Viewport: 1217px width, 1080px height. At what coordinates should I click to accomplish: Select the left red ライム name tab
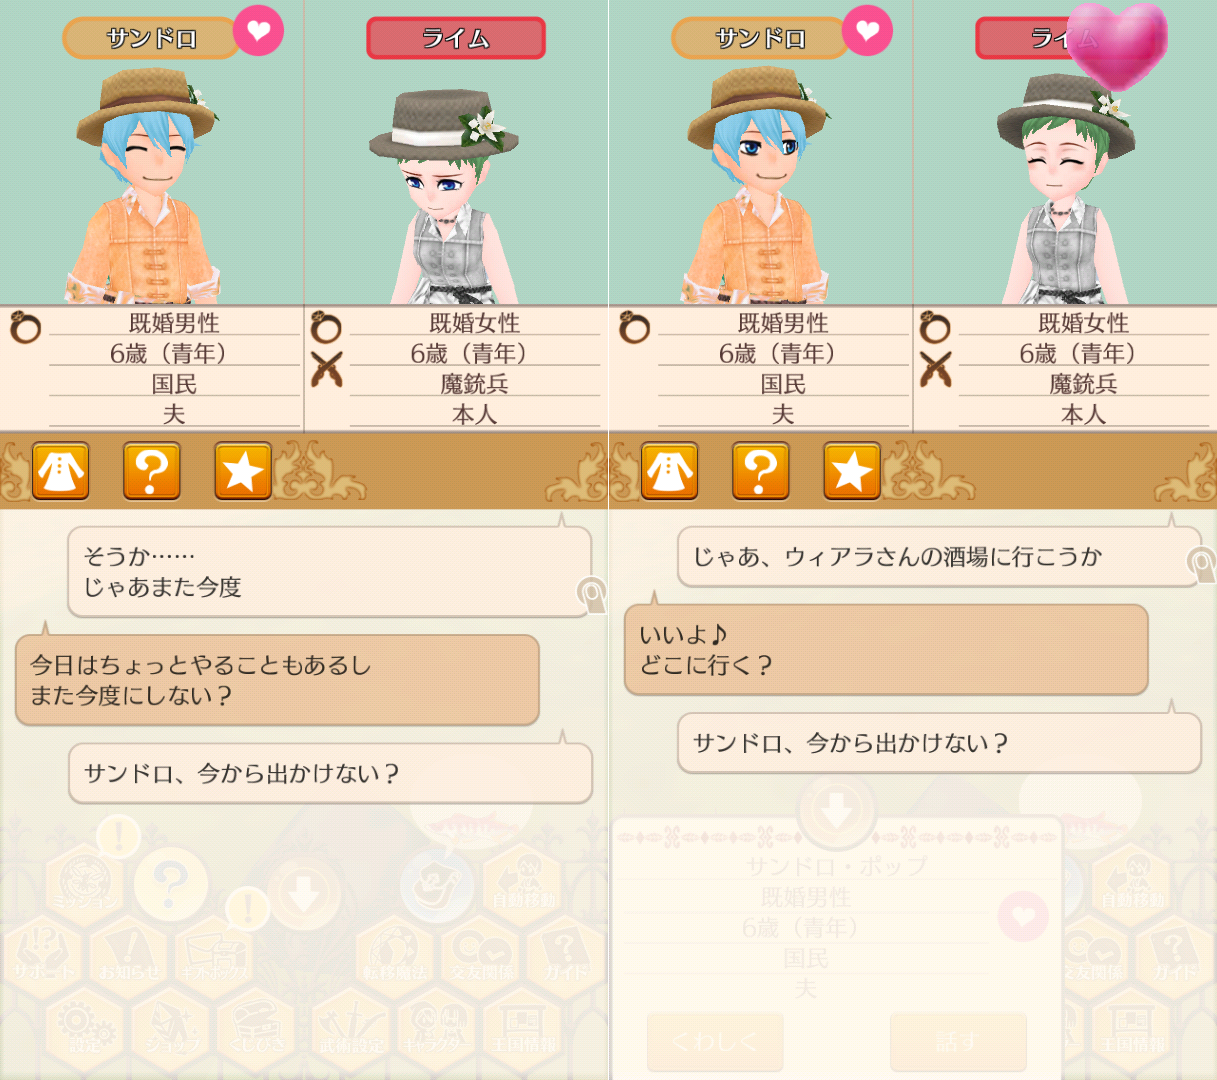(456, 38)
